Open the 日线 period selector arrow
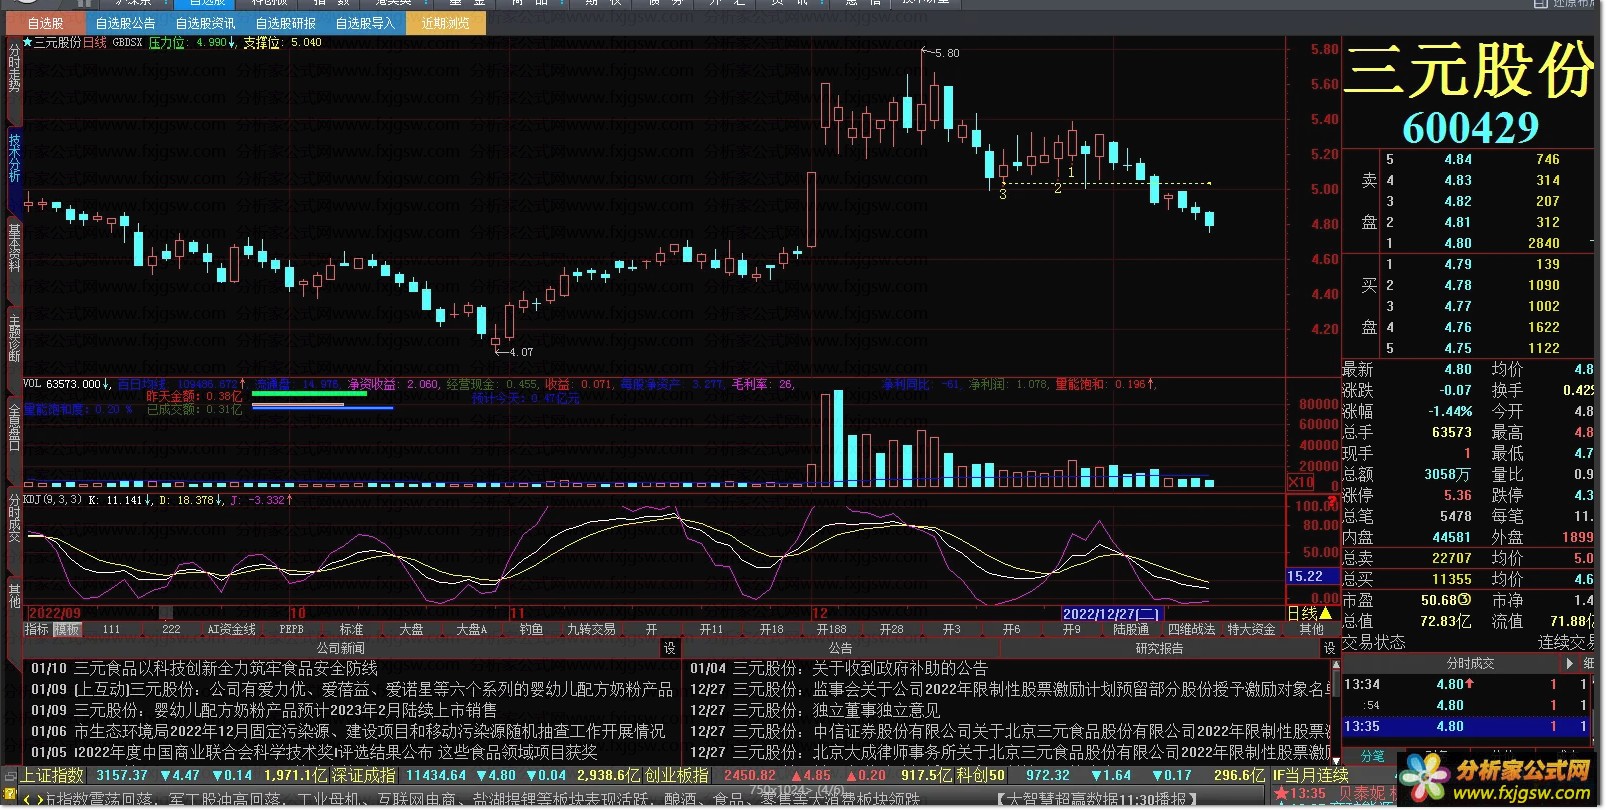1607x810 pixels. tap(1326, 614)
